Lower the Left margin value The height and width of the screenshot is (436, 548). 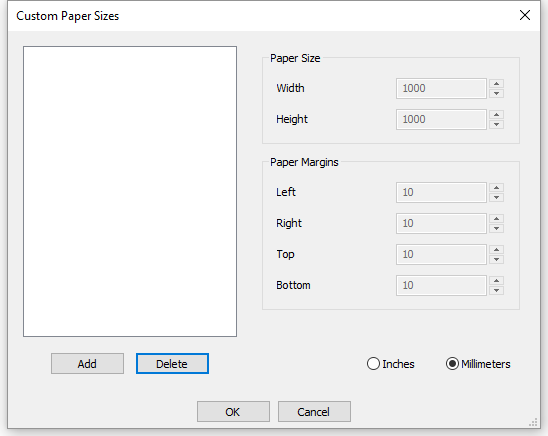tap(496, 197)
